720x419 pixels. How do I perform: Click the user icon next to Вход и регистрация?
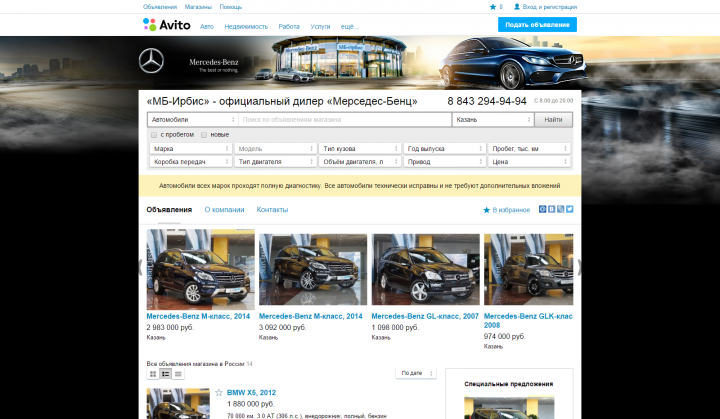517,7
